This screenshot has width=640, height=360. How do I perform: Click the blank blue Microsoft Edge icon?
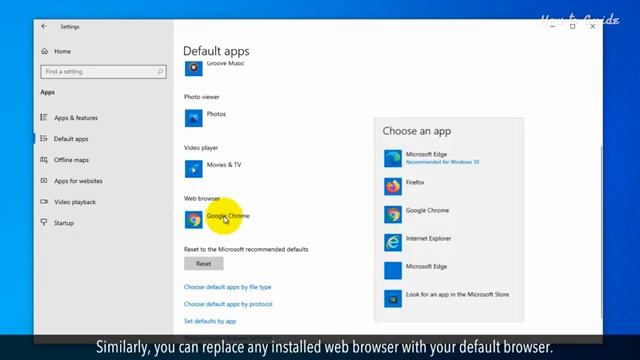pos(393,271)
